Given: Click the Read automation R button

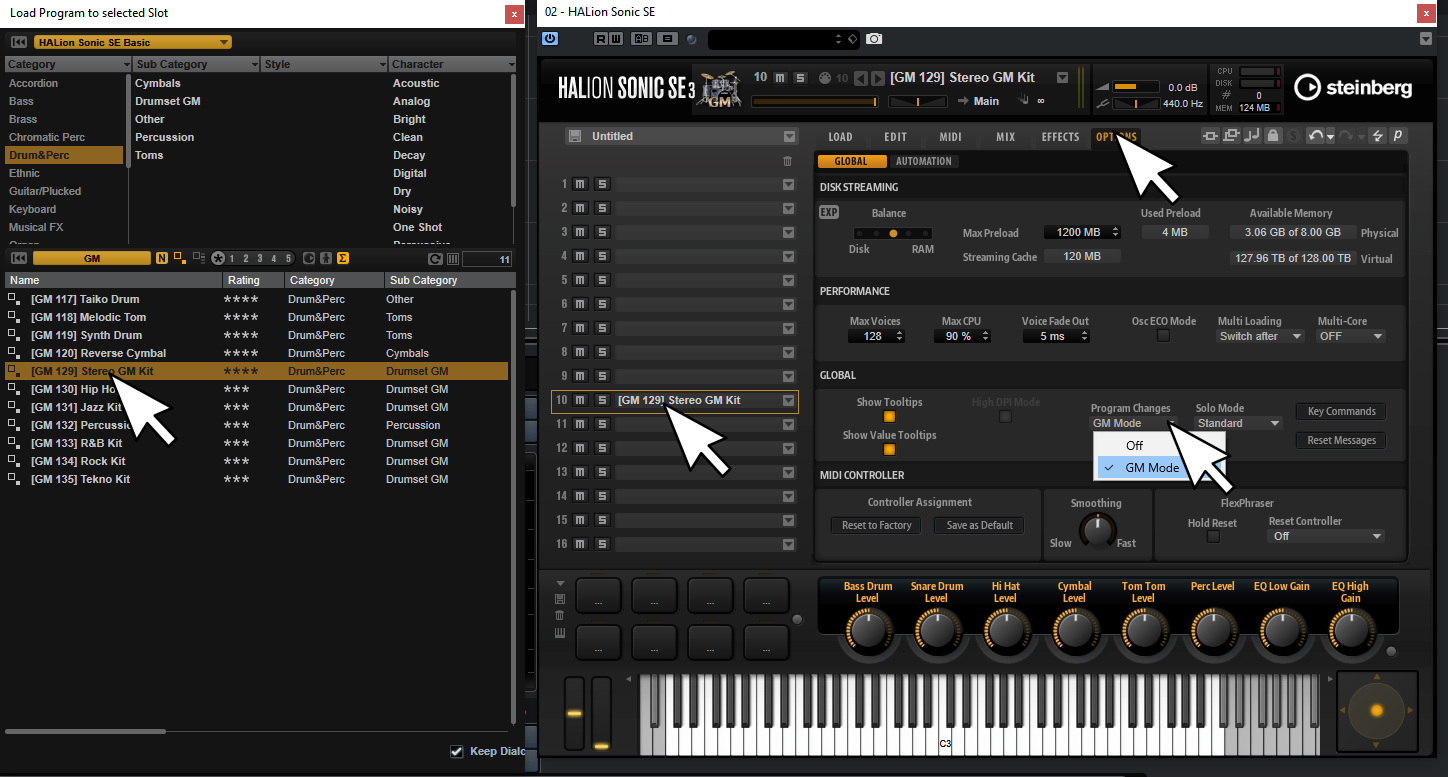Looking at the screenshot, I should coord(600,39).
